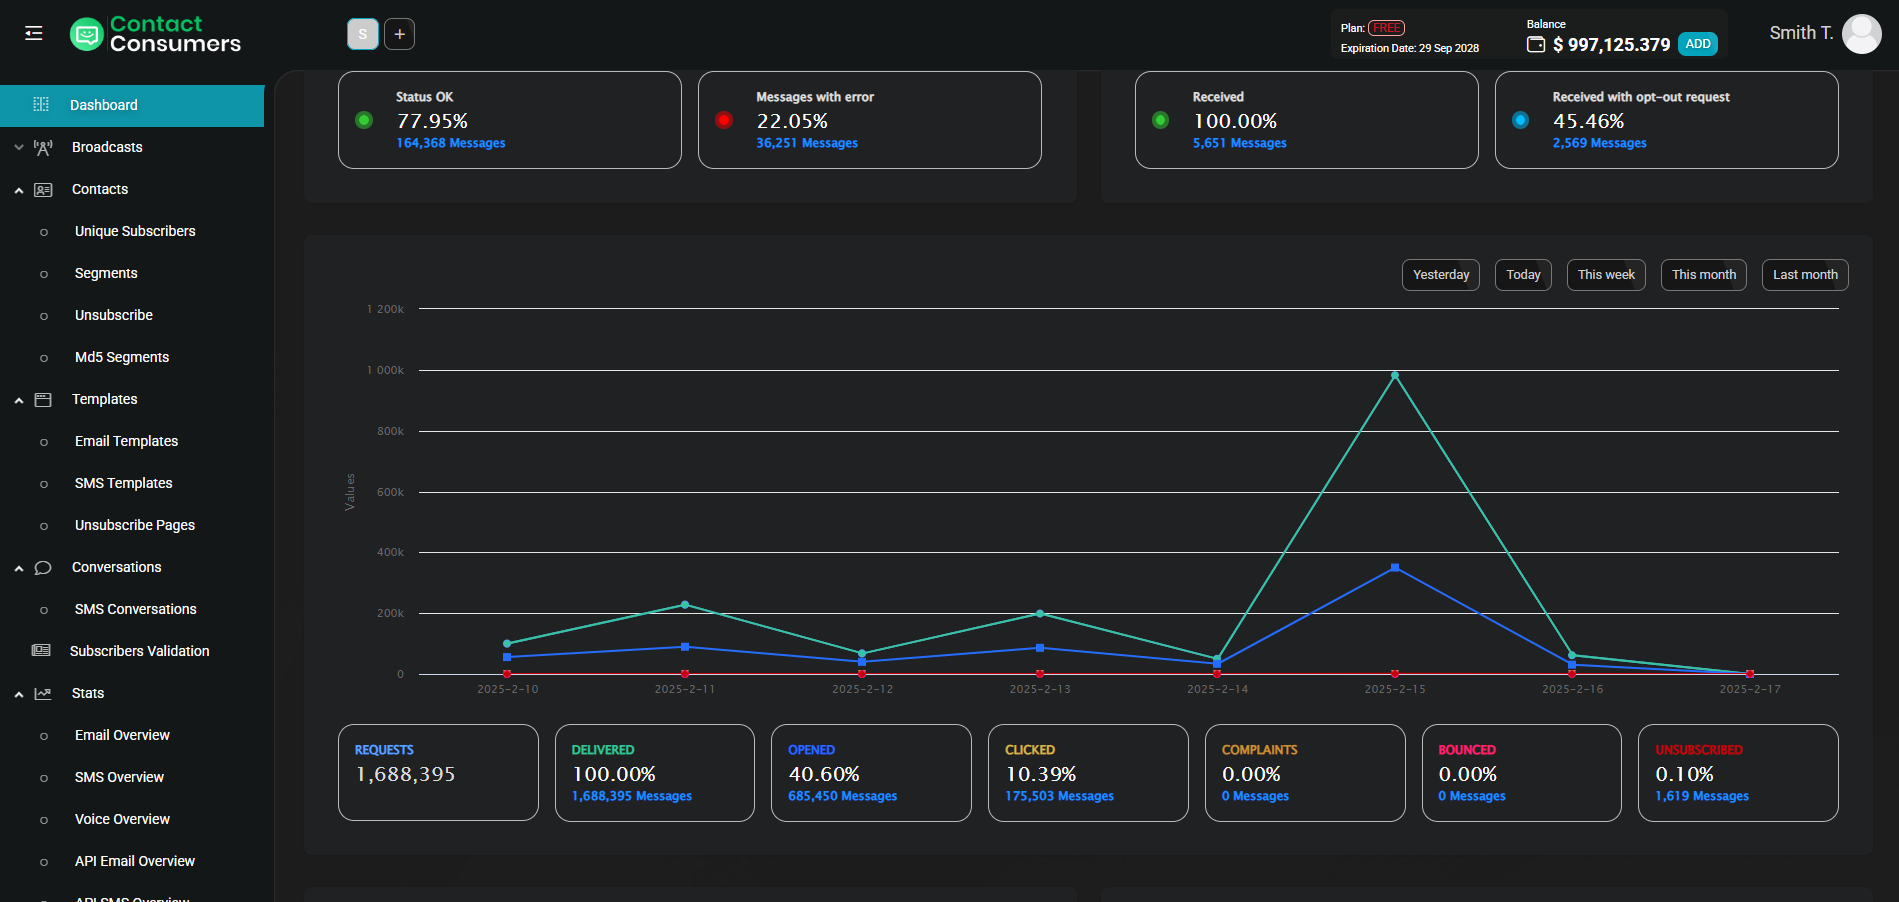Viewport: 1899px width, 902px height.
Task: Open Subscribers Validation page
Action: click(140, 651)
